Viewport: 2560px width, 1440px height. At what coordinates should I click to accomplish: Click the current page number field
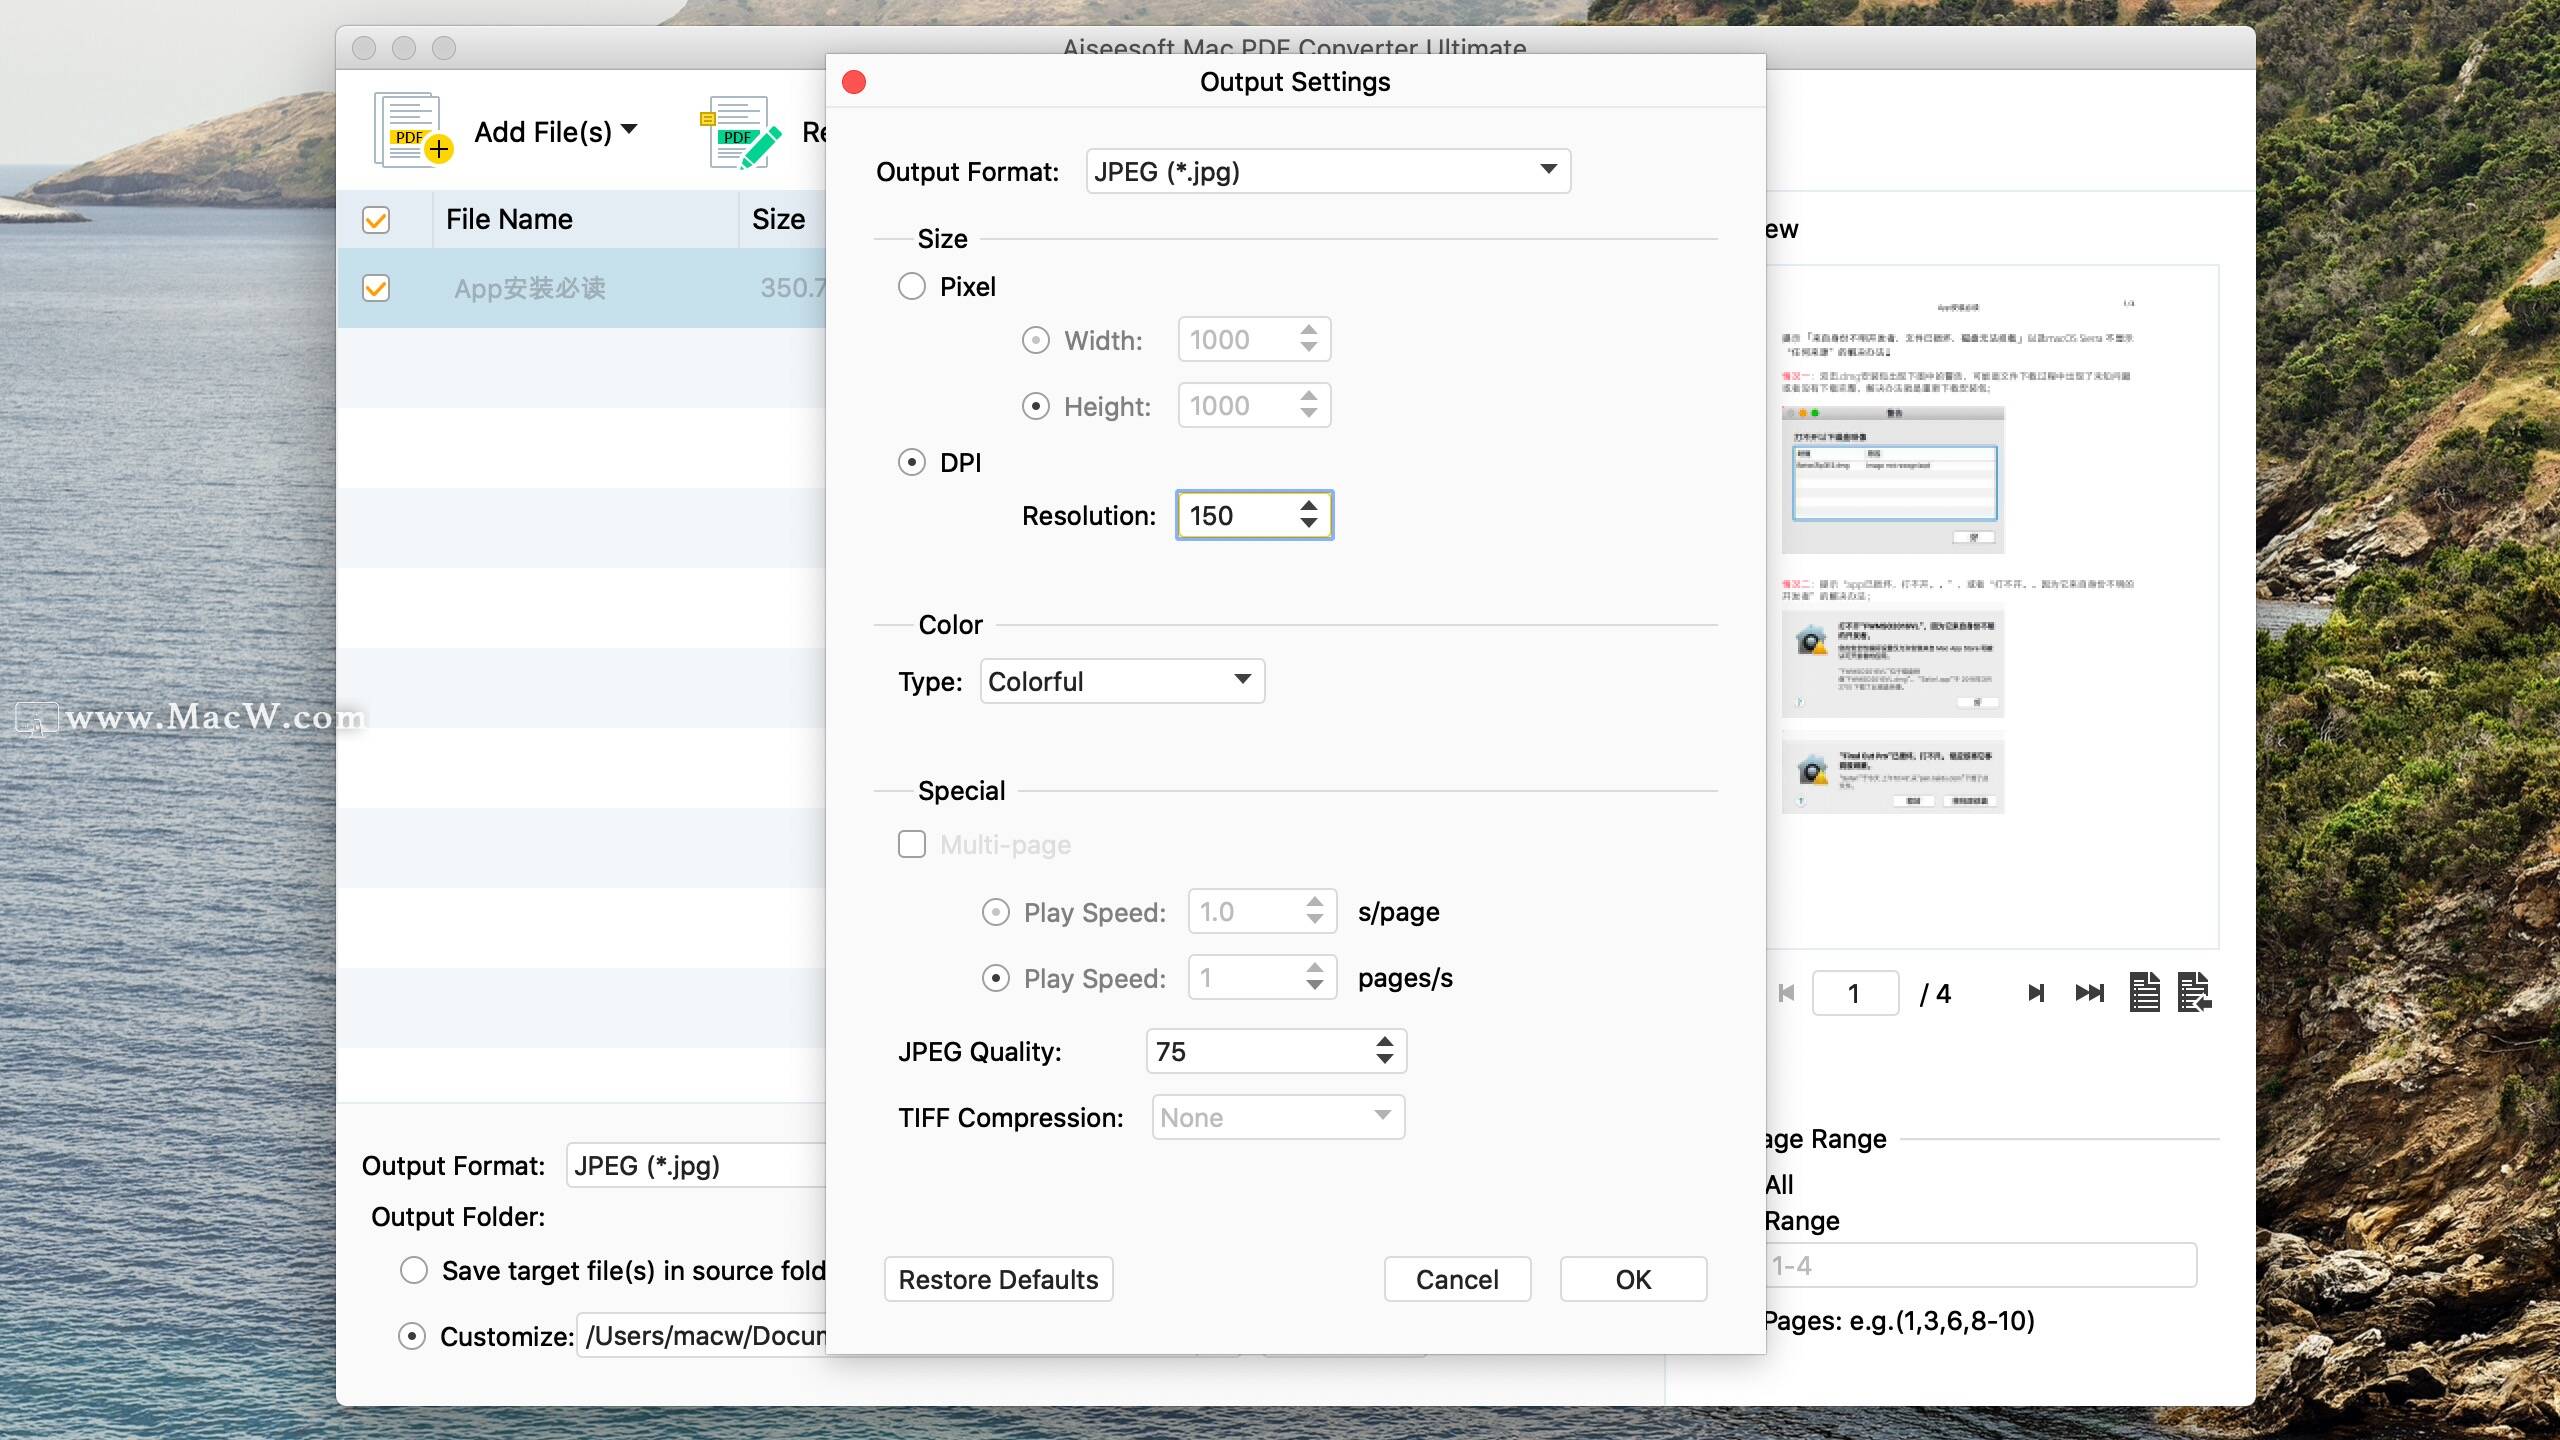coord(1855,993)
